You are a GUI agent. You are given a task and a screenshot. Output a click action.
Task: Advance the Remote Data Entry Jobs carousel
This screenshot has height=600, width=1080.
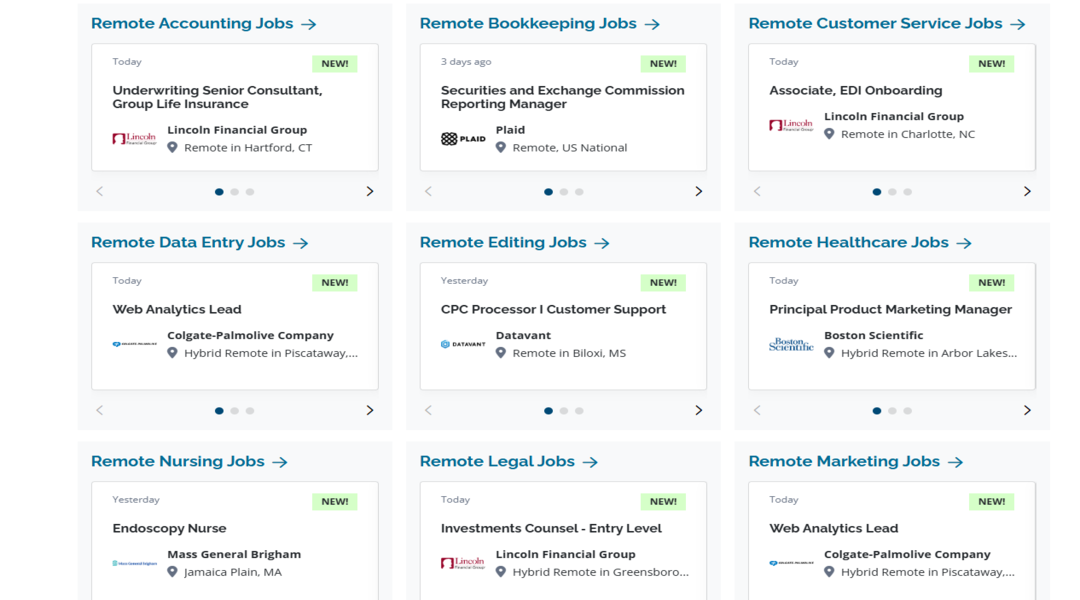click(370, 411)
